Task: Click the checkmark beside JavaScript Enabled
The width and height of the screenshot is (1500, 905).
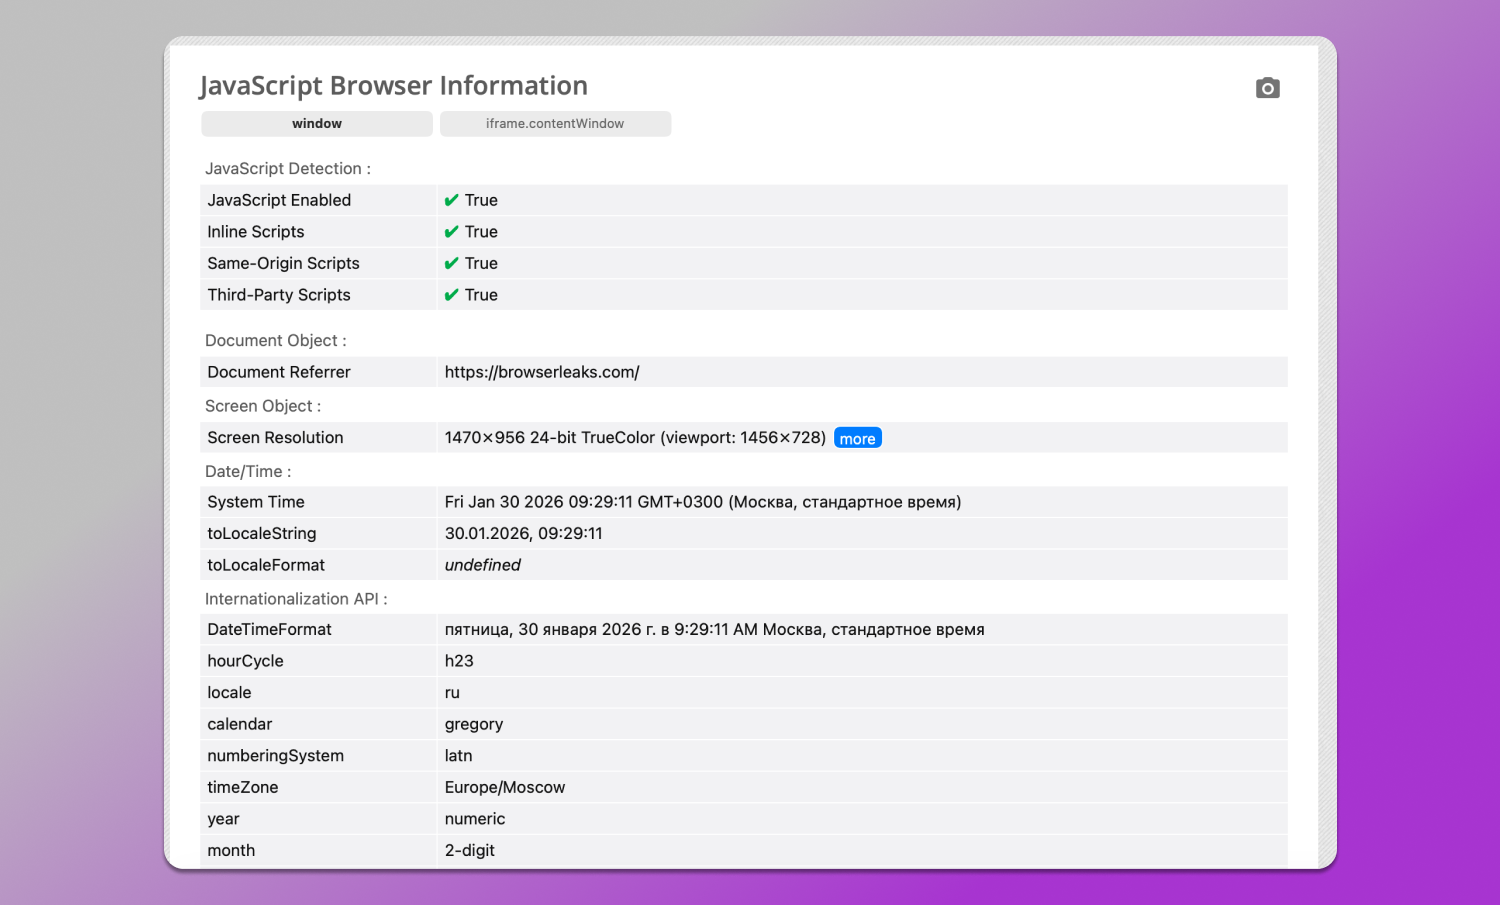Action: (451, 200)
